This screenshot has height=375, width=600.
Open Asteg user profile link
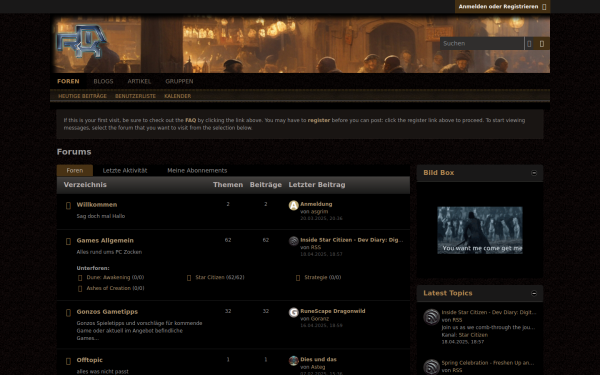[x=318, y=367]
